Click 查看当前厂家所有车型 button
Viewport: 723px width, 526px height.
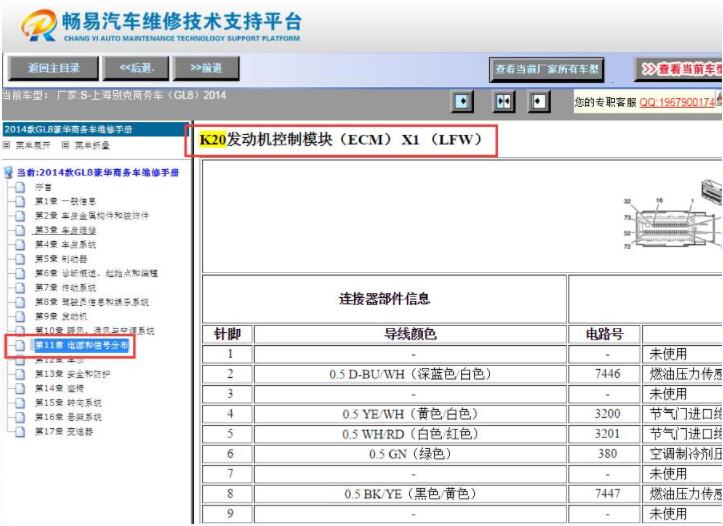pyautogui.click(x=546, y=70)
